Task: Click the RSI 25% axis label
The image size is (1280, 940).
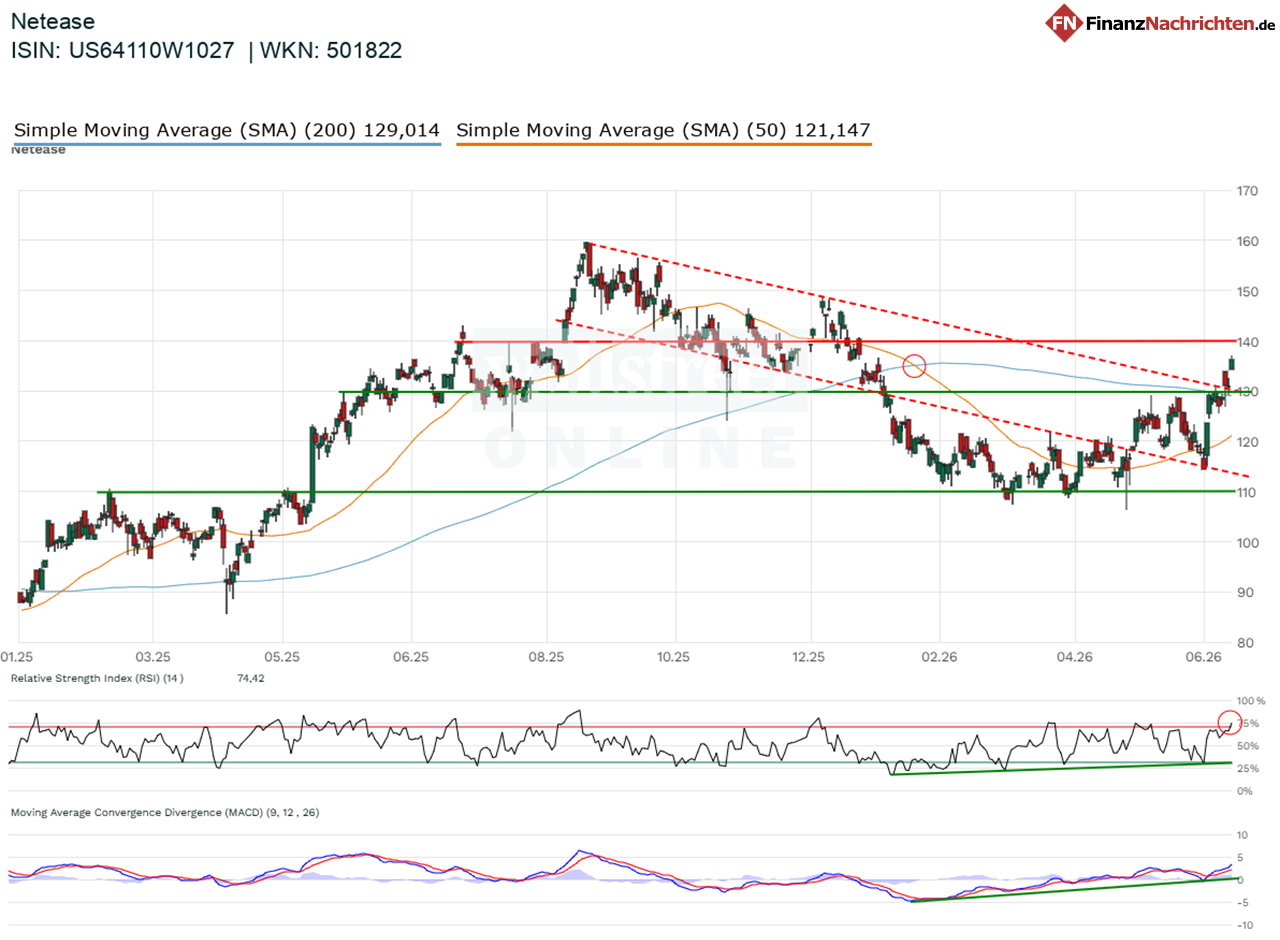Action: 1248,769
